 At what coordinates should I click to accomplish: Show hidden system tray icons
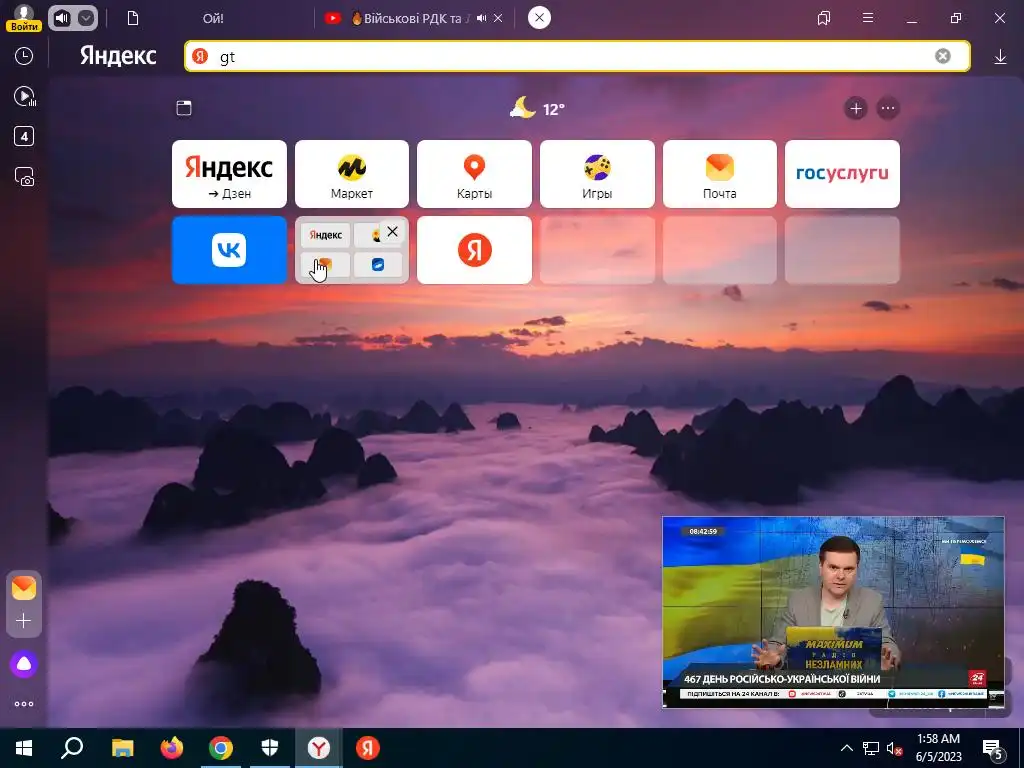846,748
